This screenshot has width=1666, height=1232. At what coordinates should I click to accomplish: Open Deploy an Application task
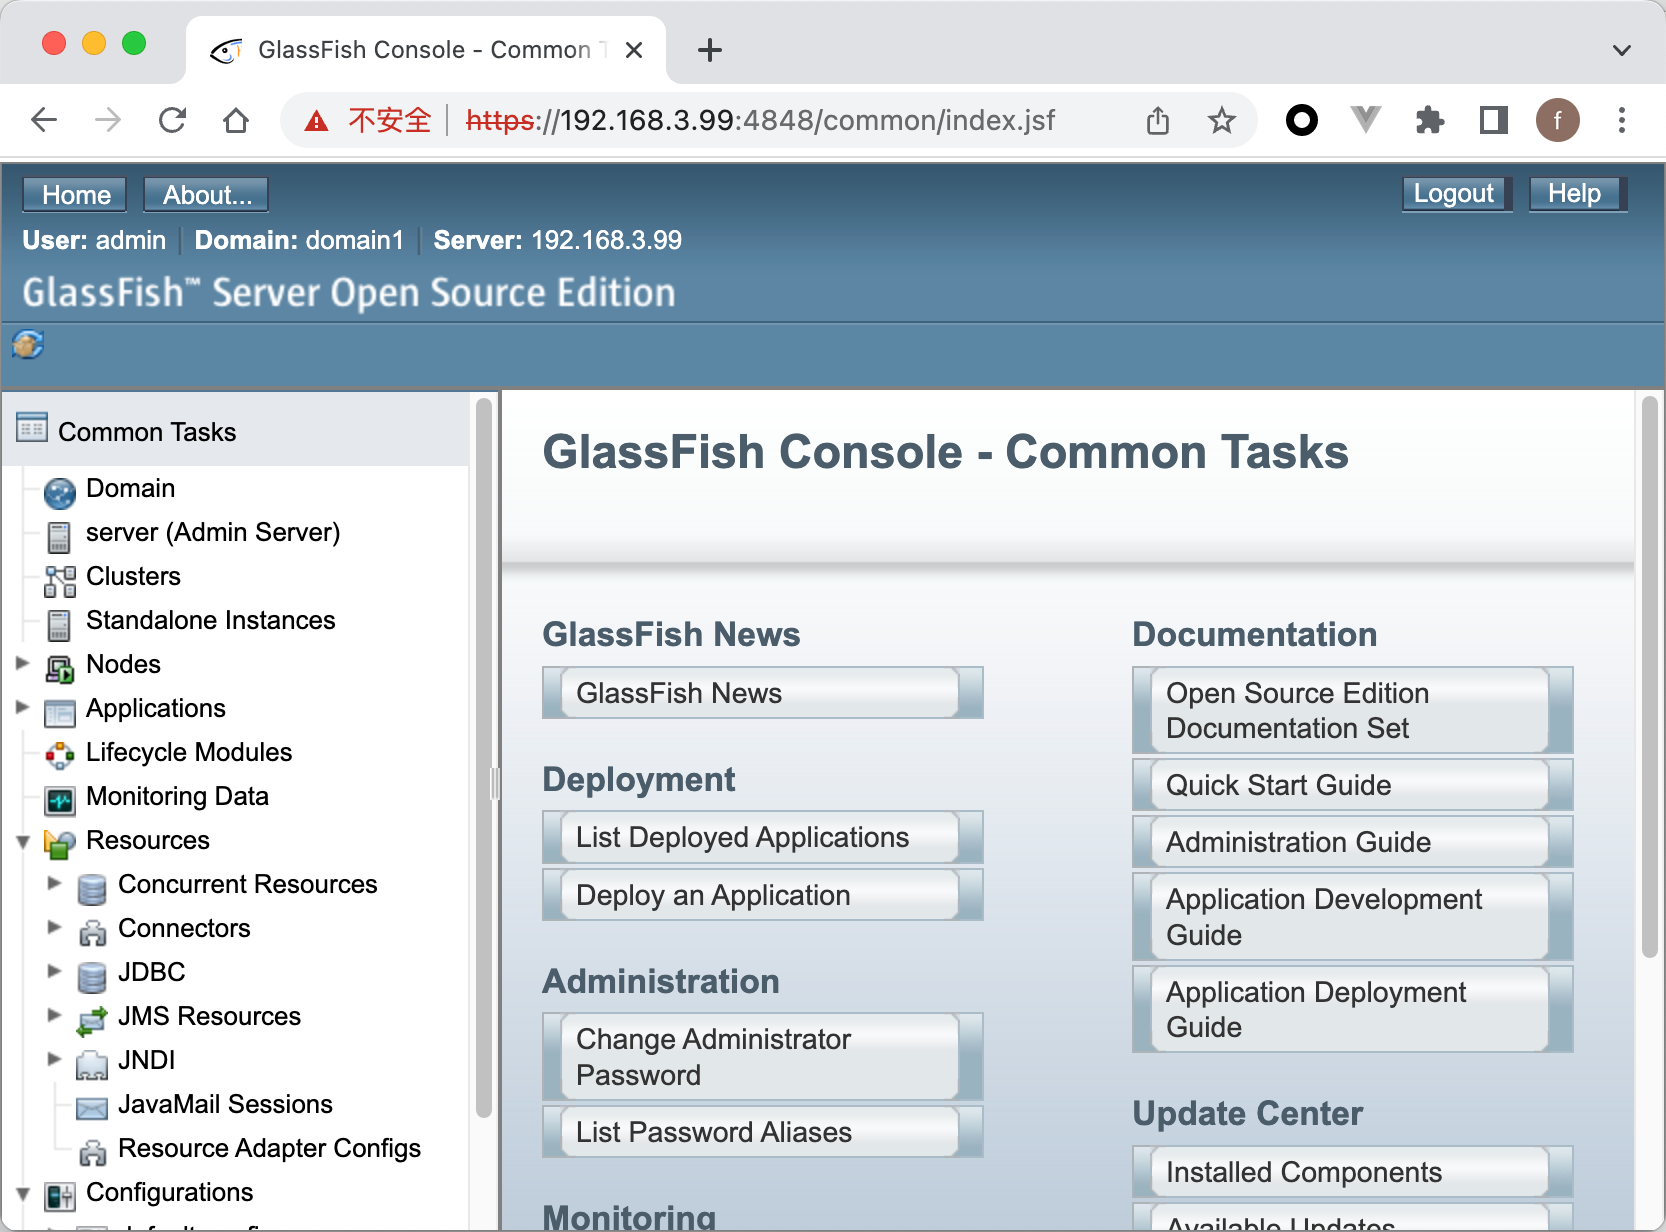point(712,895)
